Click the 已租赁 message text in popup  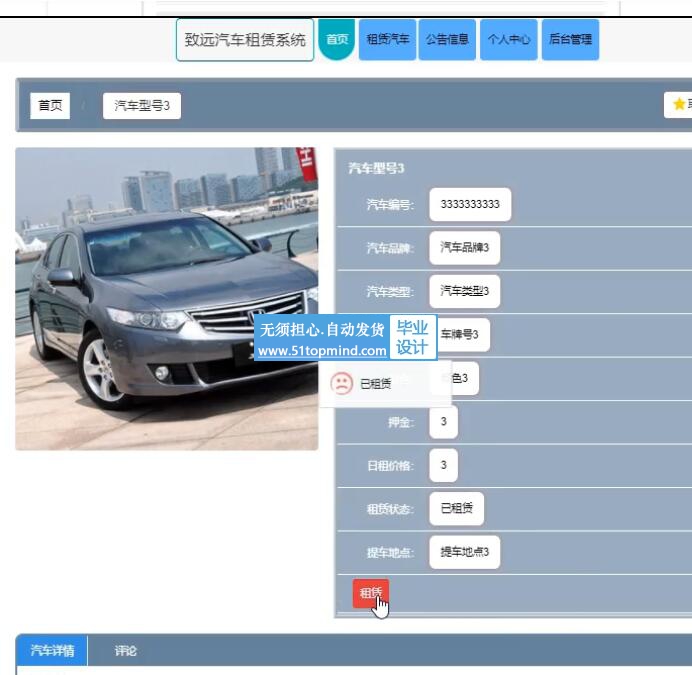coord(376,384)
